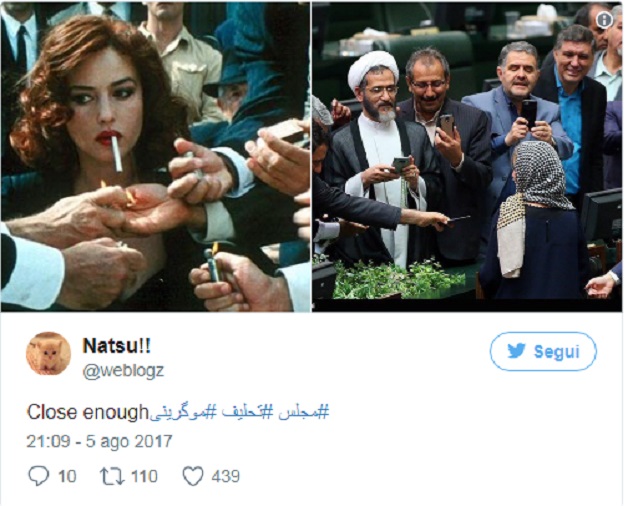The height and width of the screenshot is (506, 628).
Task: Click the retweet arrows icon
Action: coord(112,476)
